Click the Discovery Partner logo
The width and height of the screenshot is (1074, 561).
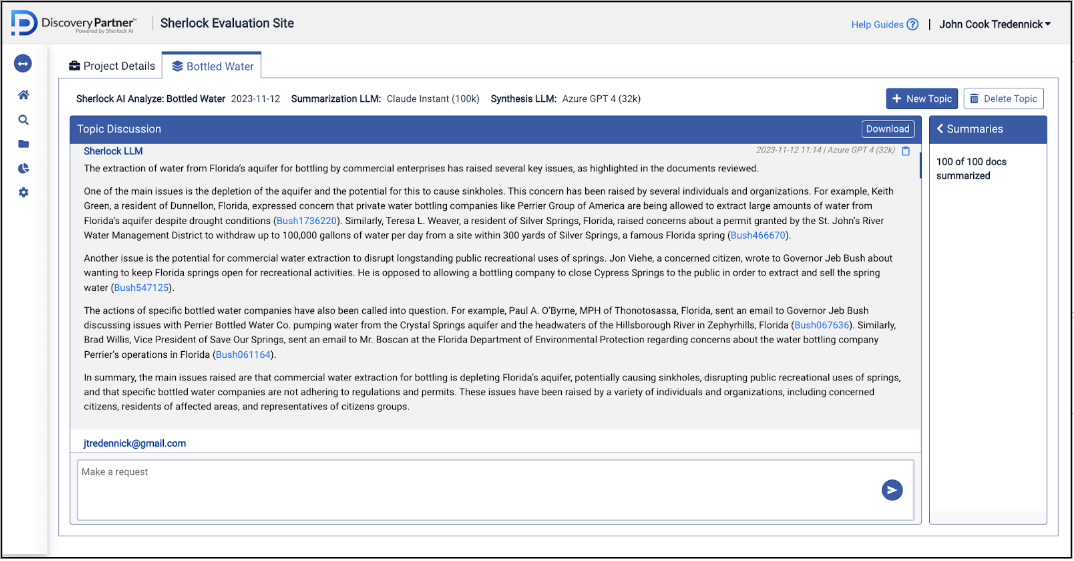tap(74, 24)
